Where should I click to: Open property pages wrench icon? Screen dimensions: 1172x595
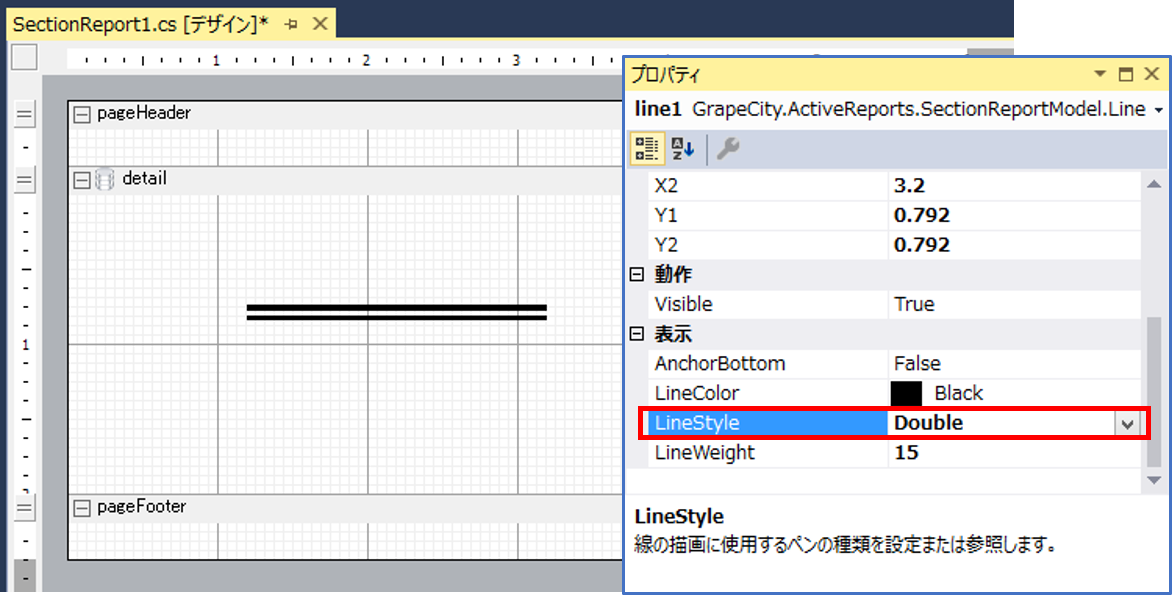(727, 149)
